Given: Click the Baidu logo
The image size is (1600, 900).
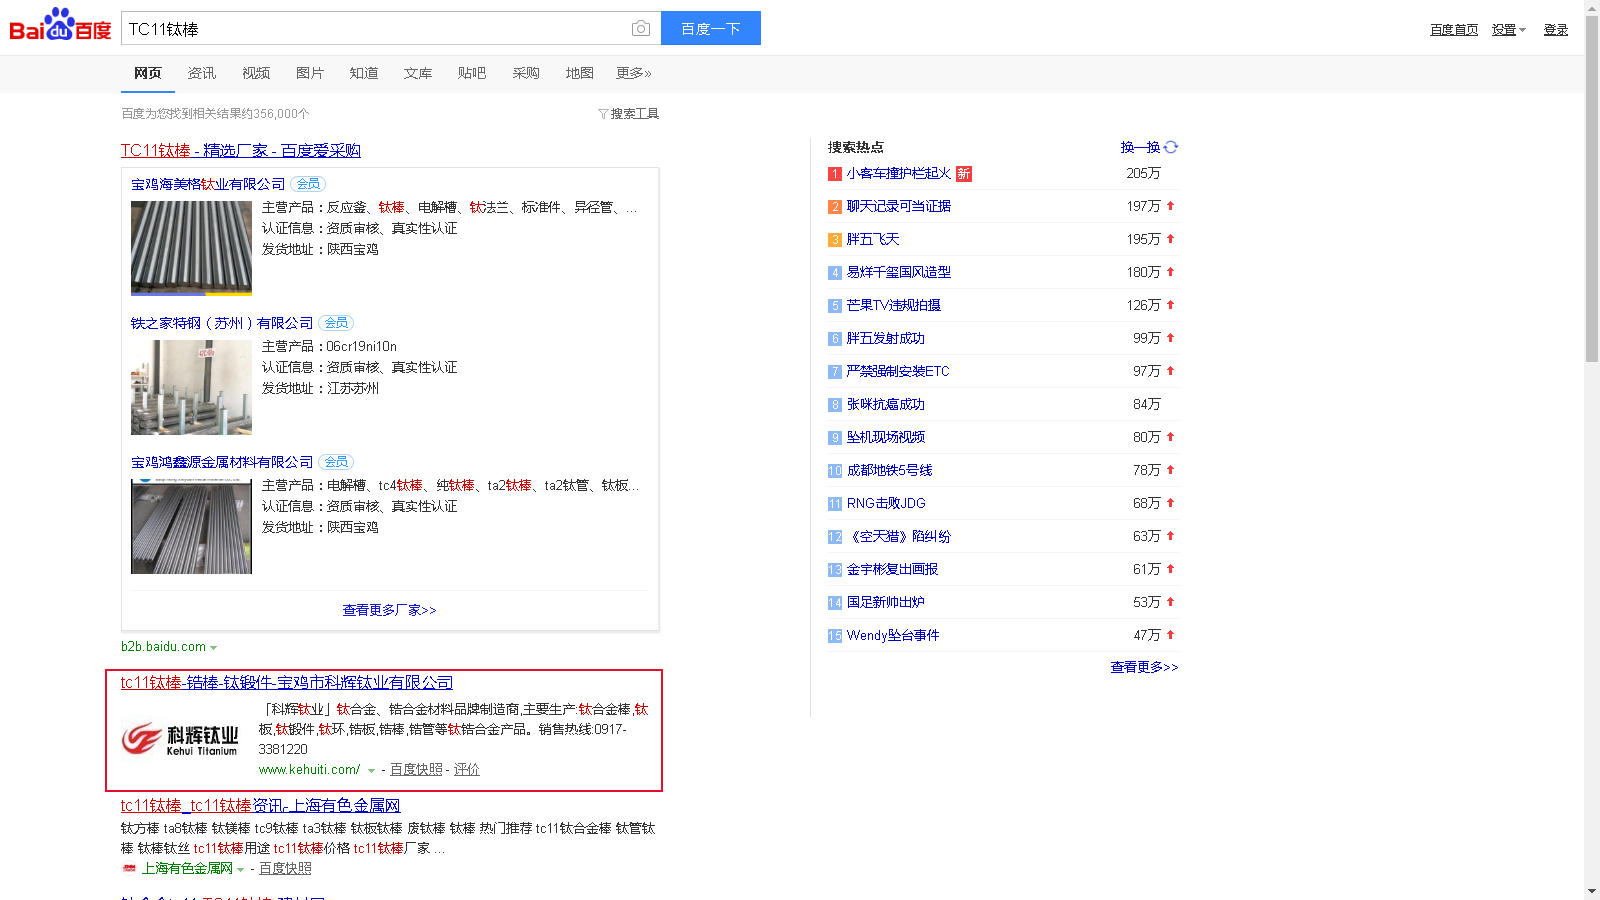Looking at the screenshot, I should [60, 25].
